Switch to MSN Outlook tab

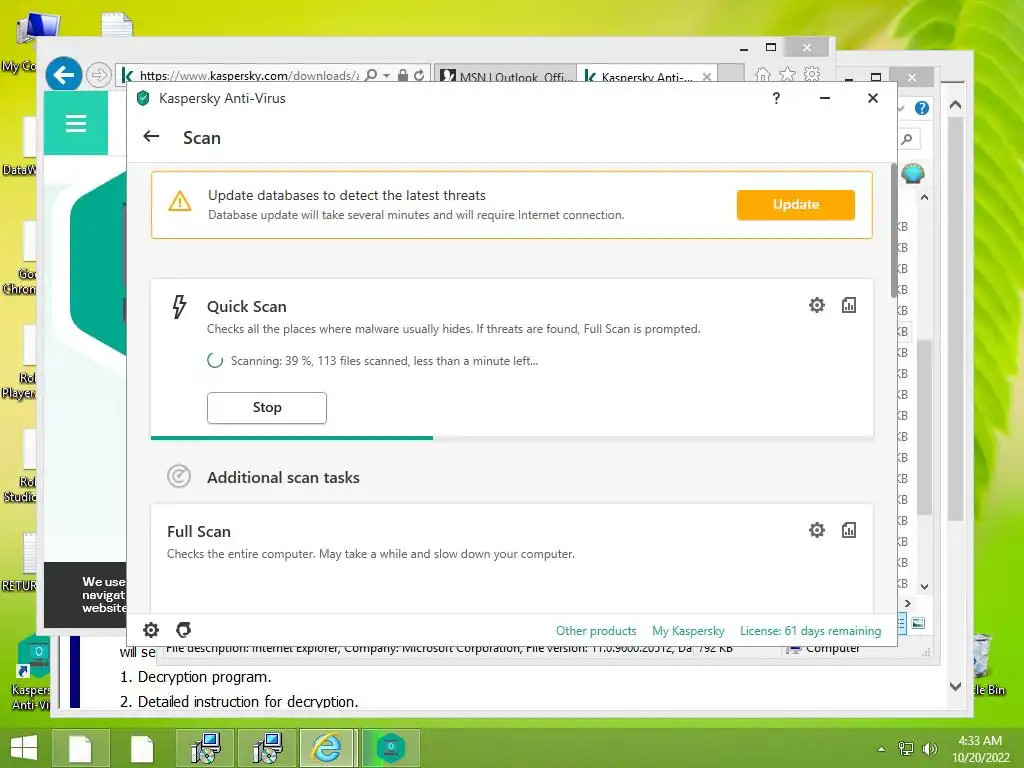tap(505, 76)
